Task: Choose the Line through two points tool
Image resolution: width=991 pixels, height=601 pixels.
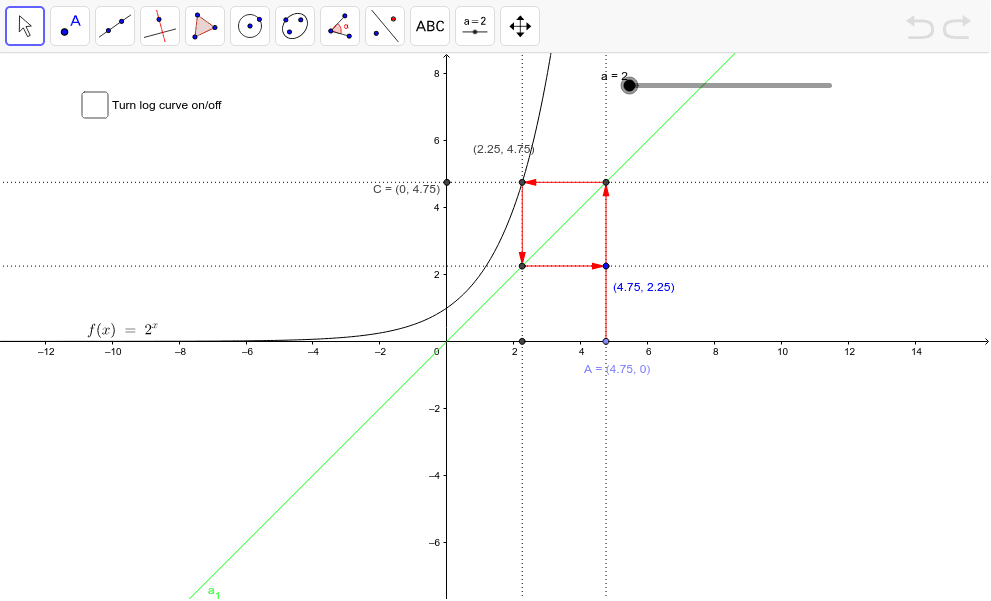Action: click(x=115, y=26)
